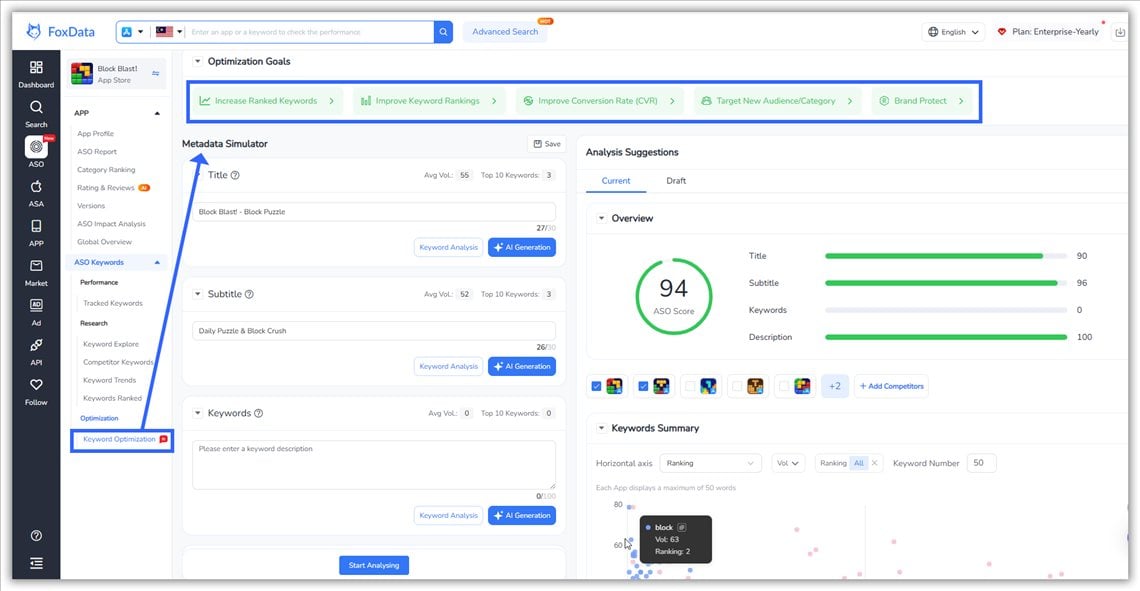Collapse the Subtitle section
This screenshot has width=1140, height=591.
197,294
